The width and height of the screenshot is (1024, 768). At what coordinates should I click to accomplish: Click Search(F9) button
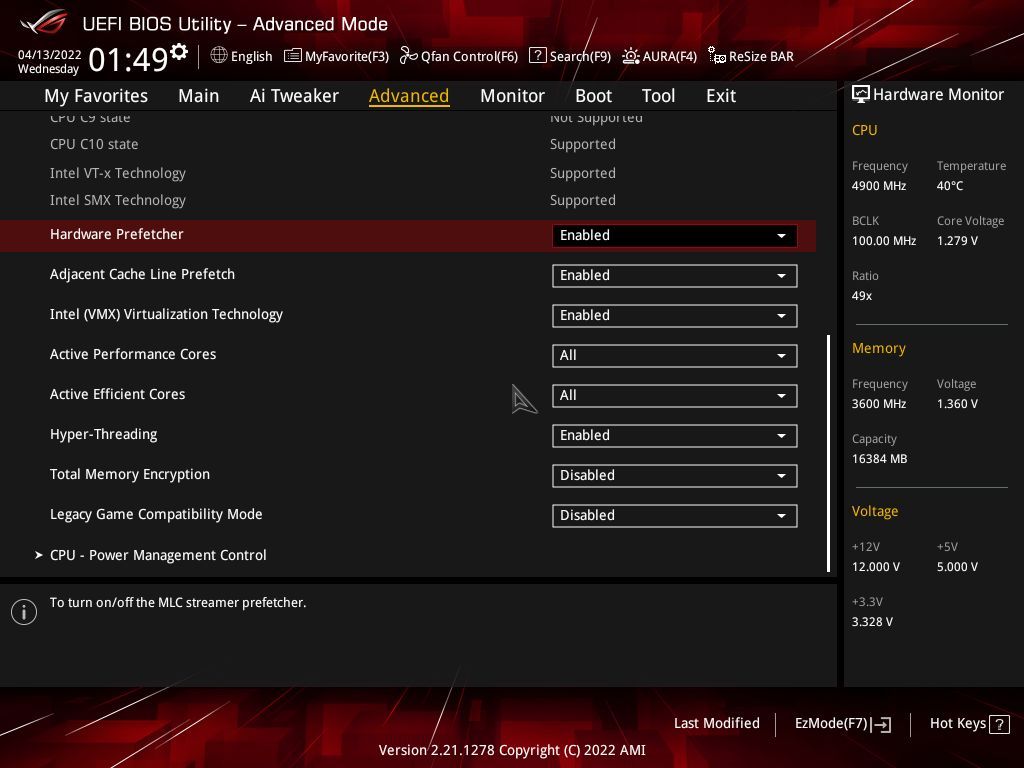pyautogui.click(x=570, y=56)
